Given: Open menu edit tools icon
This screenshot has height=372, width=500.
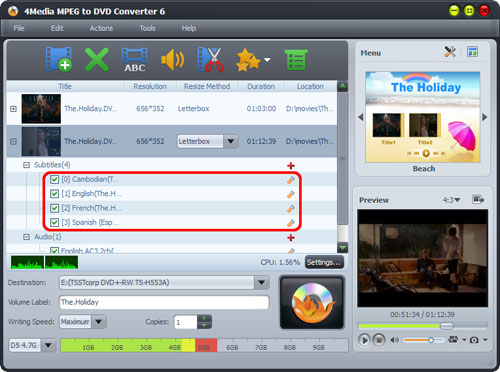Looking at the screenshot, I should [x=450, y=52].
